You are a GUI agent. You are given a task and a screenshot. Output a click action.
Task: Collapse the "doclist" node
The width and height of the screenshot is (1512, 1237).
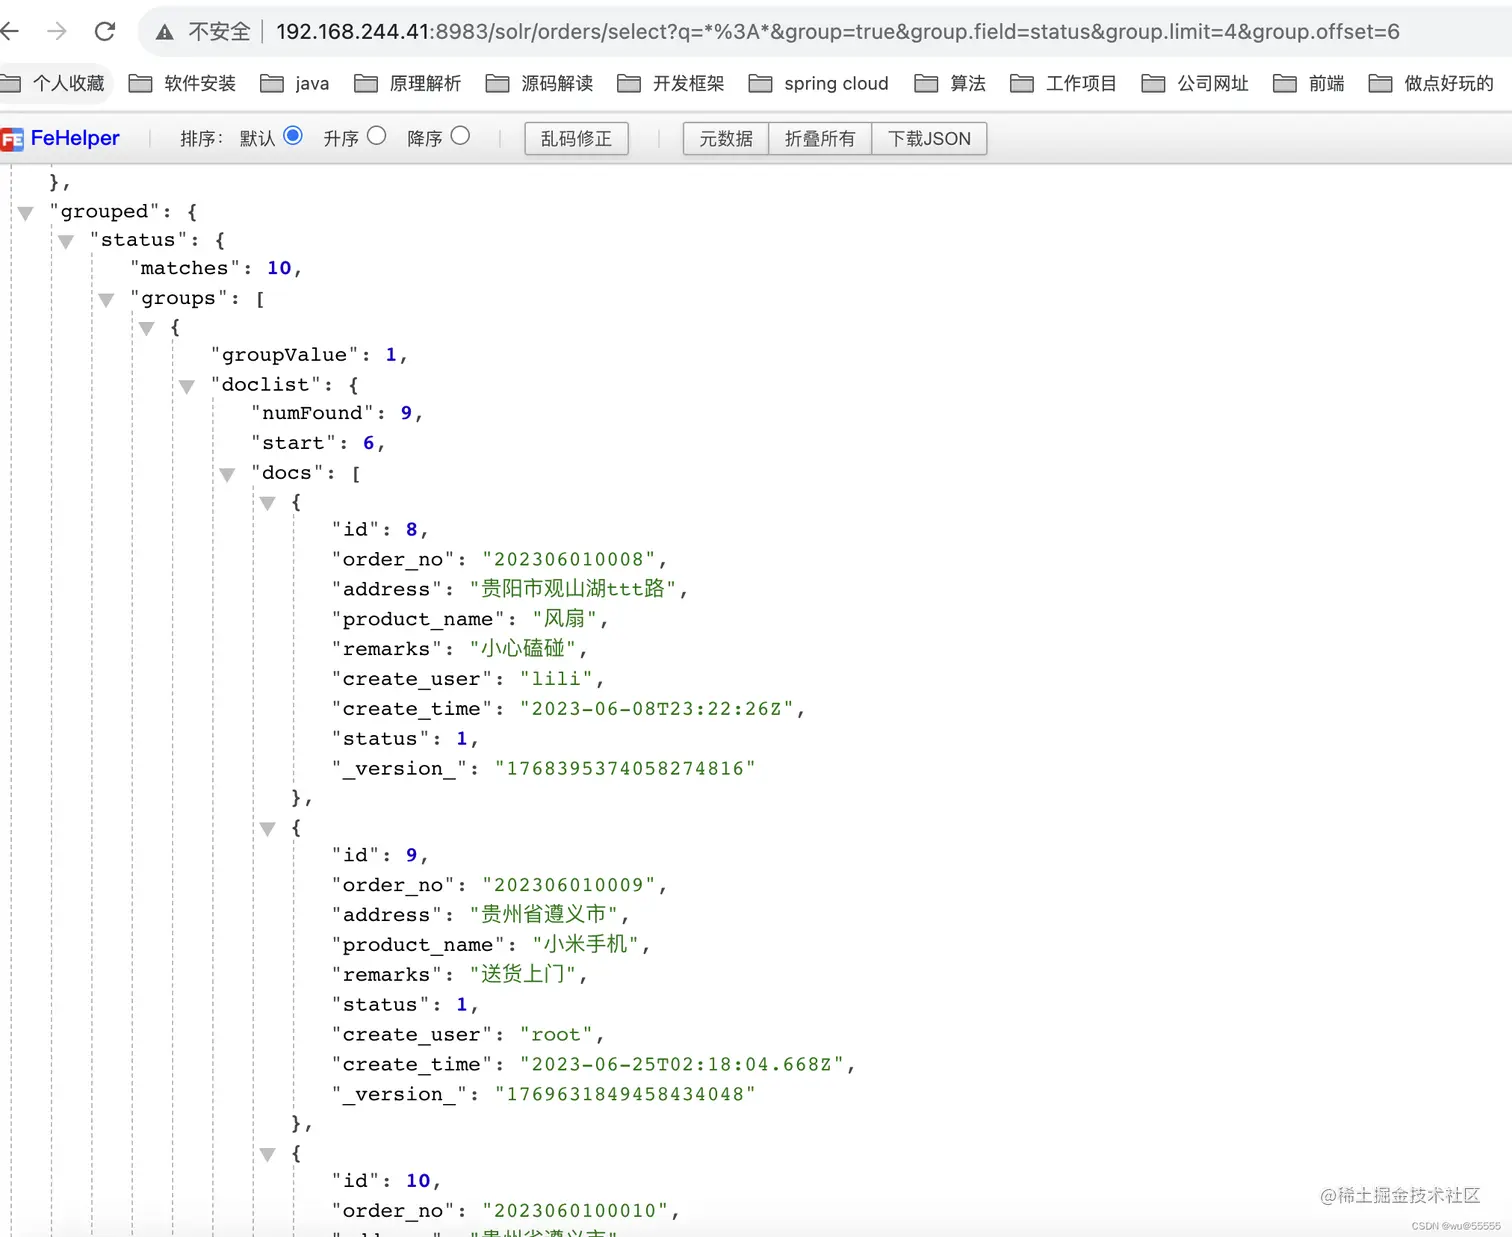187,386
